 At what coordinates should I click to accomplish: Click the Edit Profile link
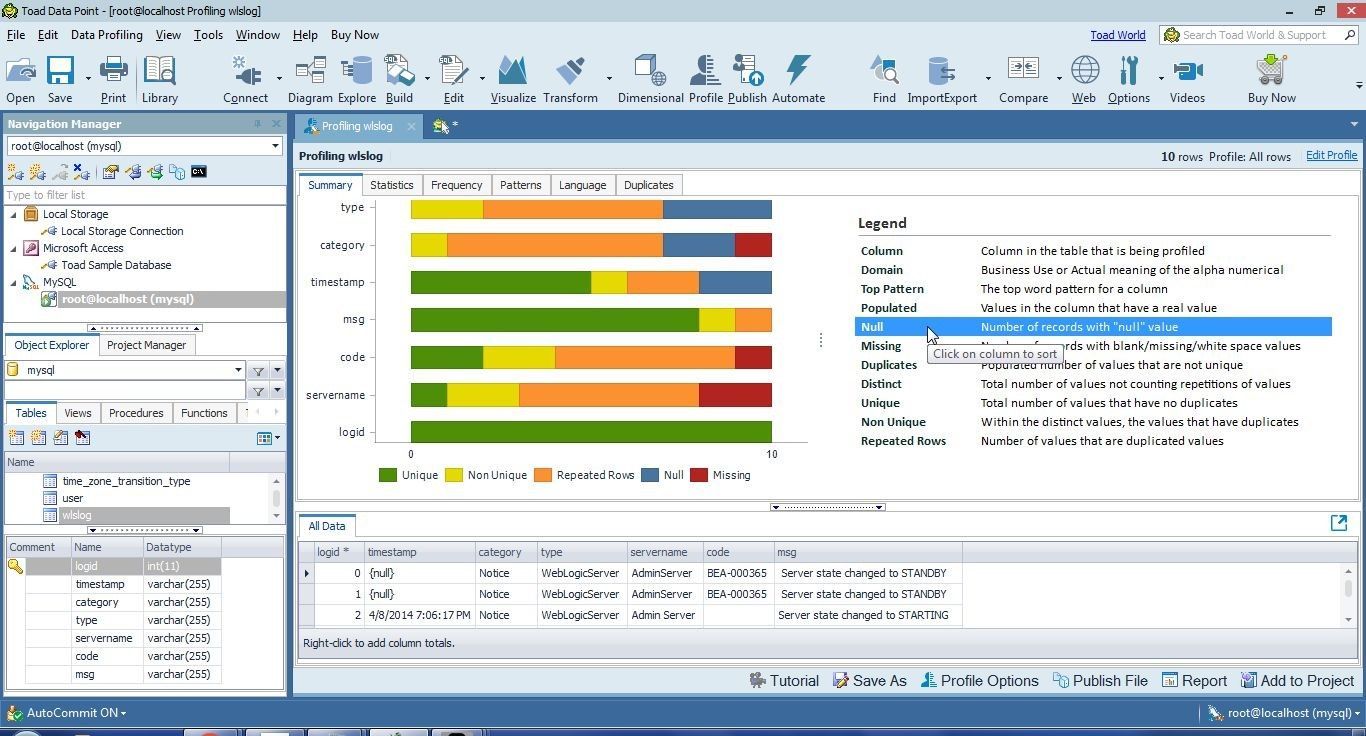tap(1331, 156)
